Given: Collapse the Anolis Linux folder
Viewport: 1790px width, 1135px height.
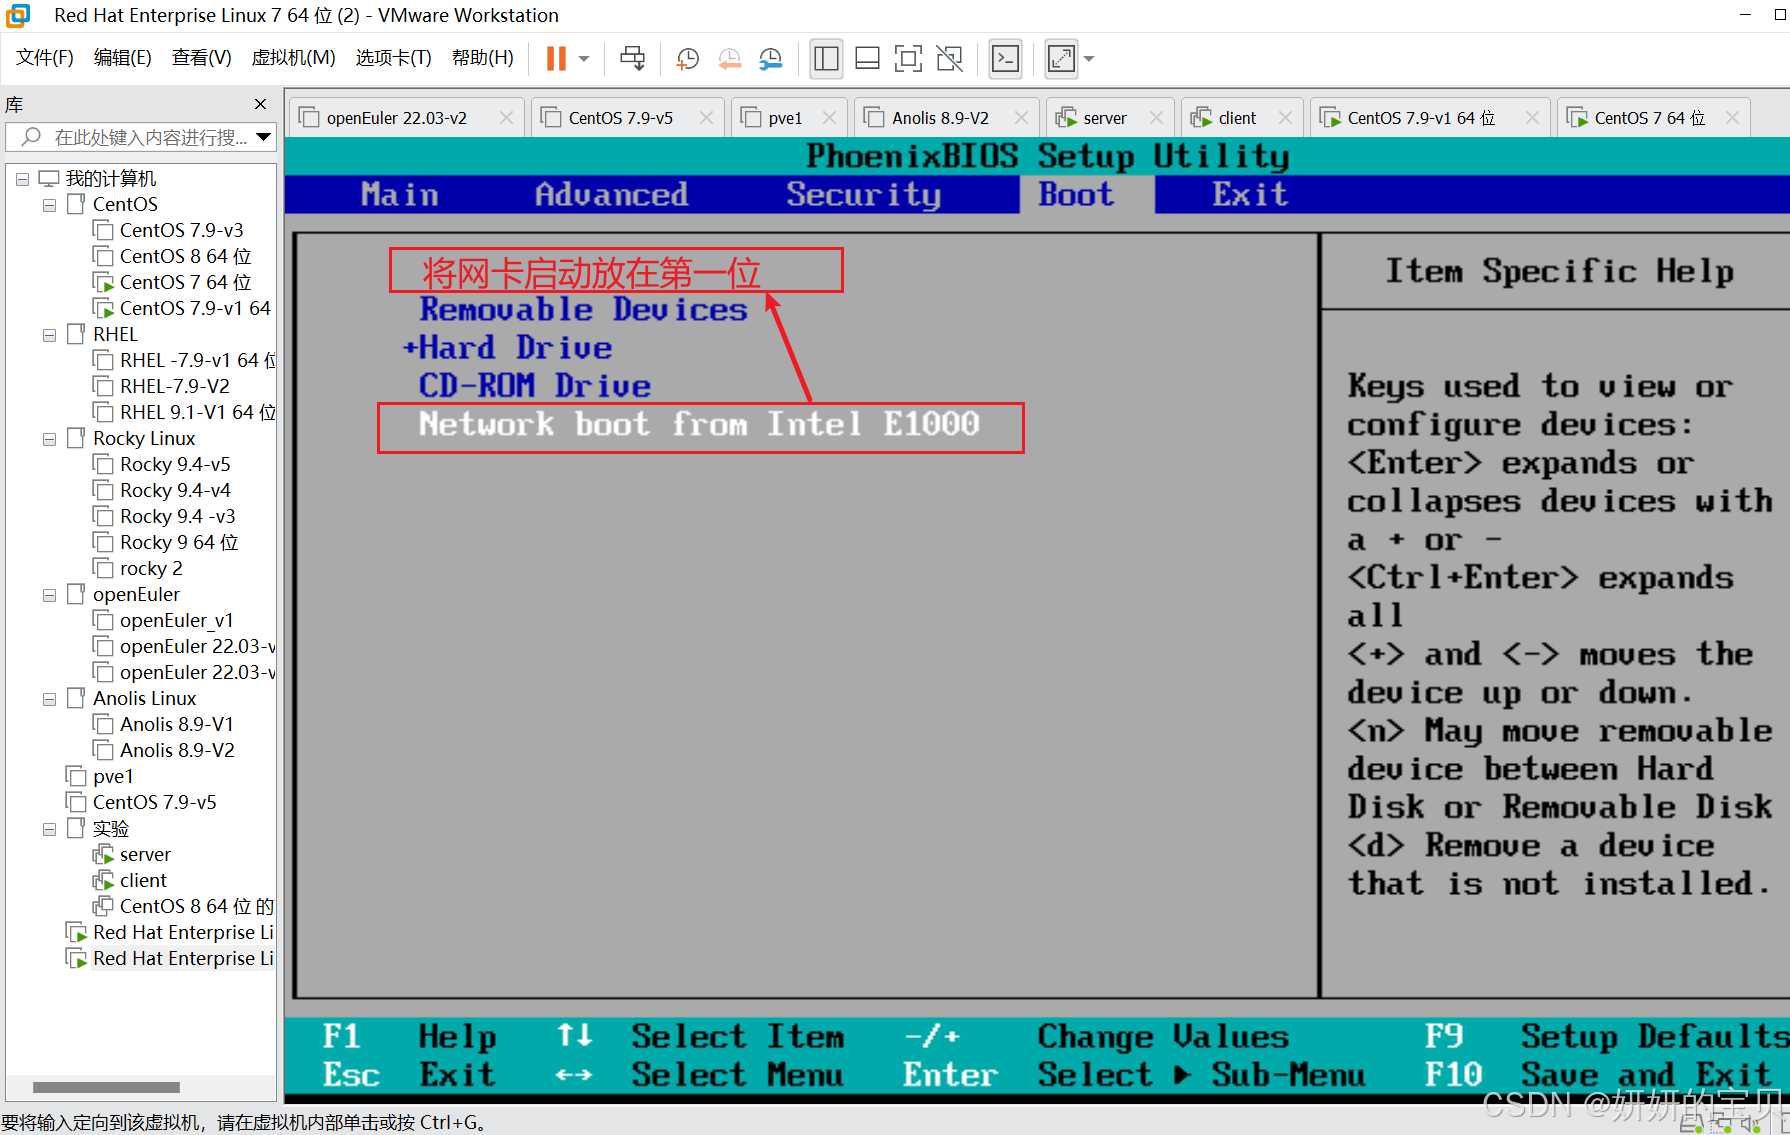Looking at the screenshot, I should coord(49,699).
